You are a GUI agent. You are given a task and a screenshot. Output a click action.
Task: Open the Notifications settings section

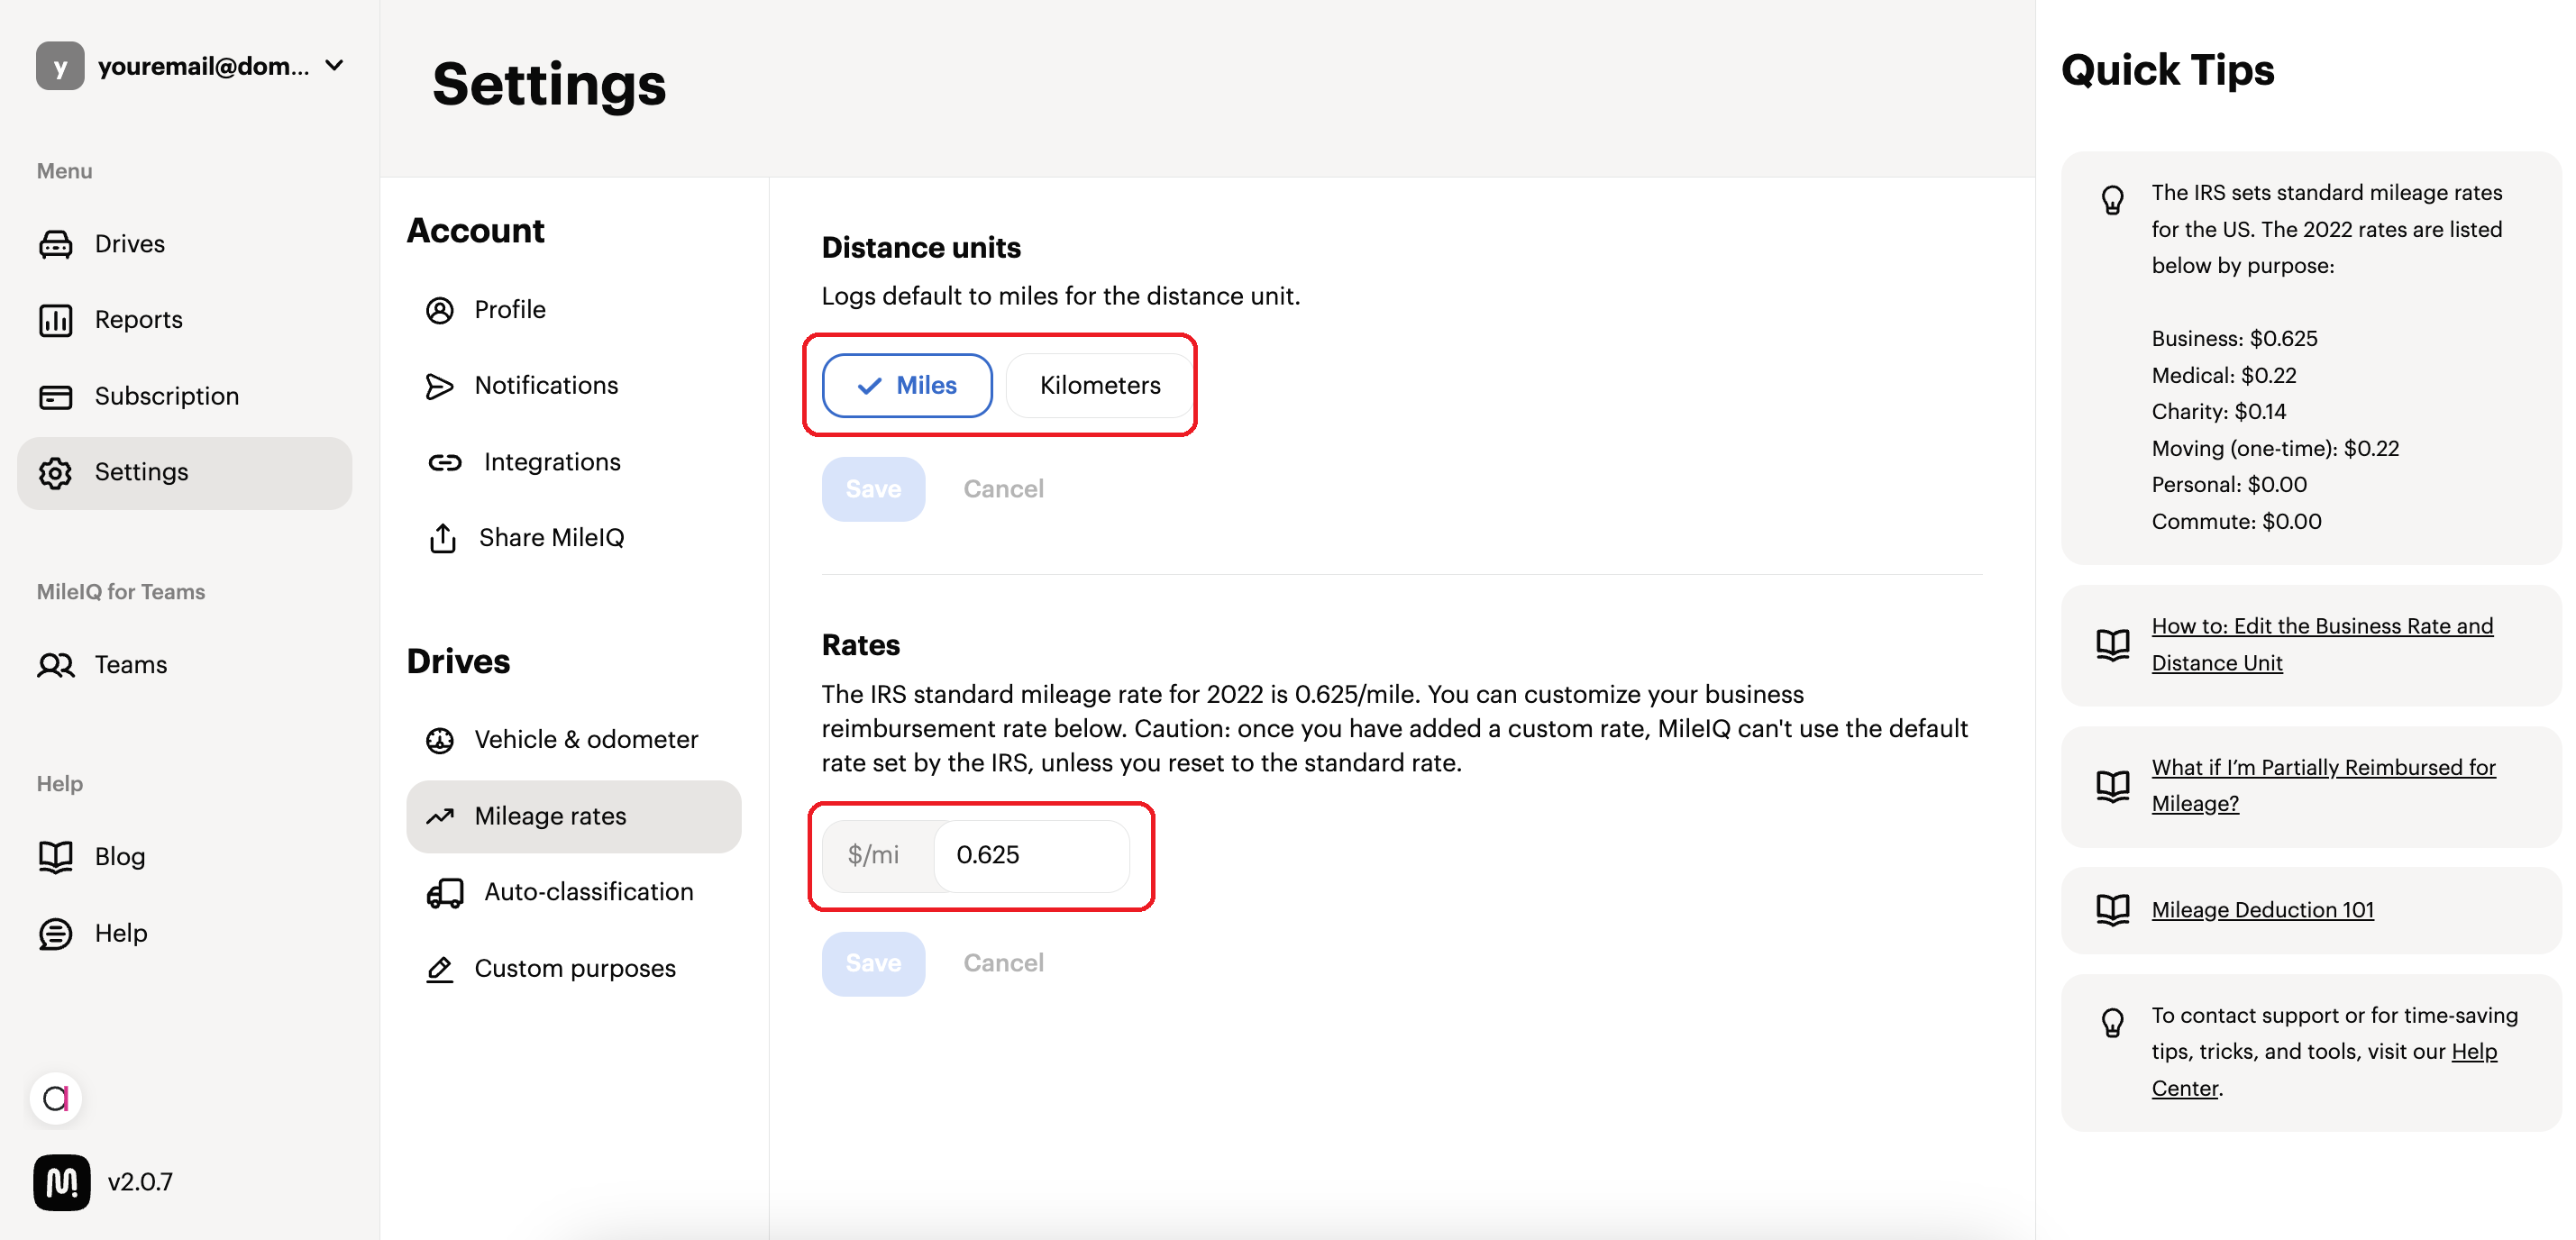(574, 386)
